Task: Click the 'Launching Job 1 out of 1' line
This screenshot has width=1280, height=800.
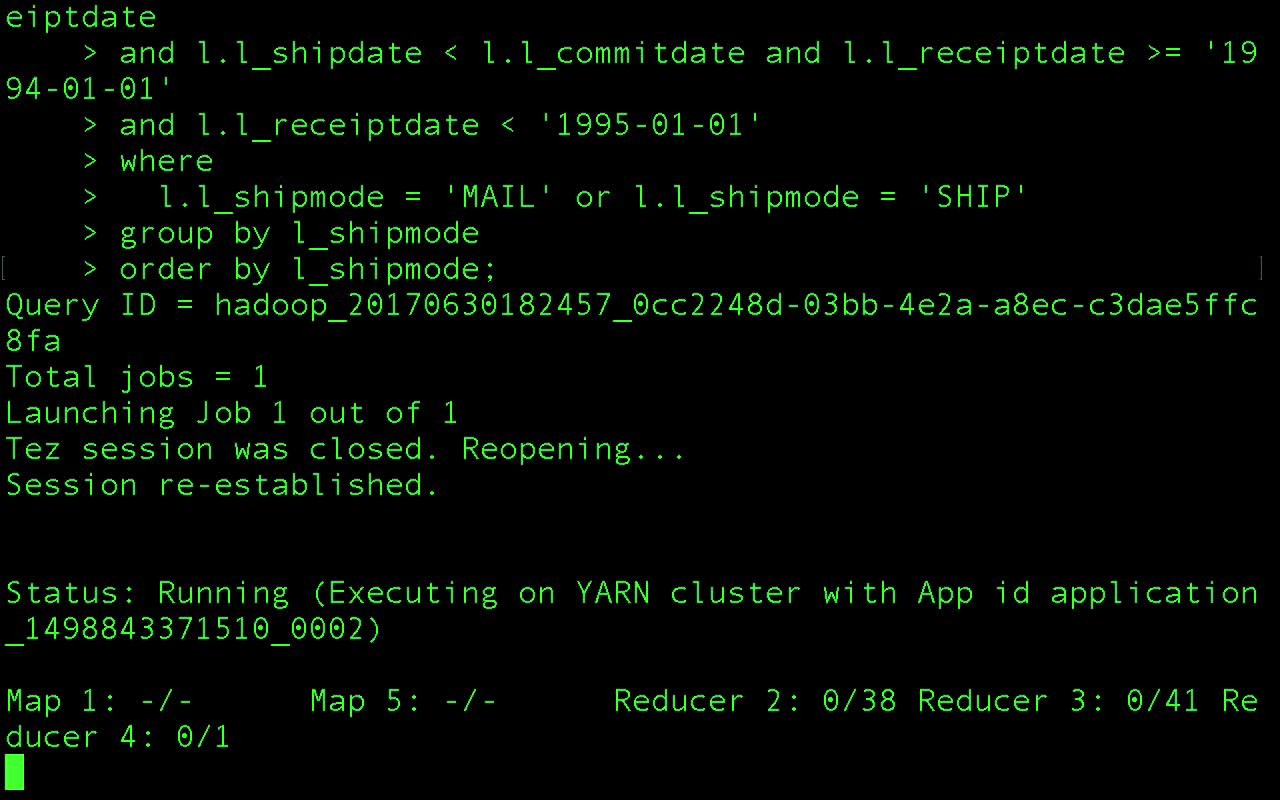Action: (x=231, y=413)
